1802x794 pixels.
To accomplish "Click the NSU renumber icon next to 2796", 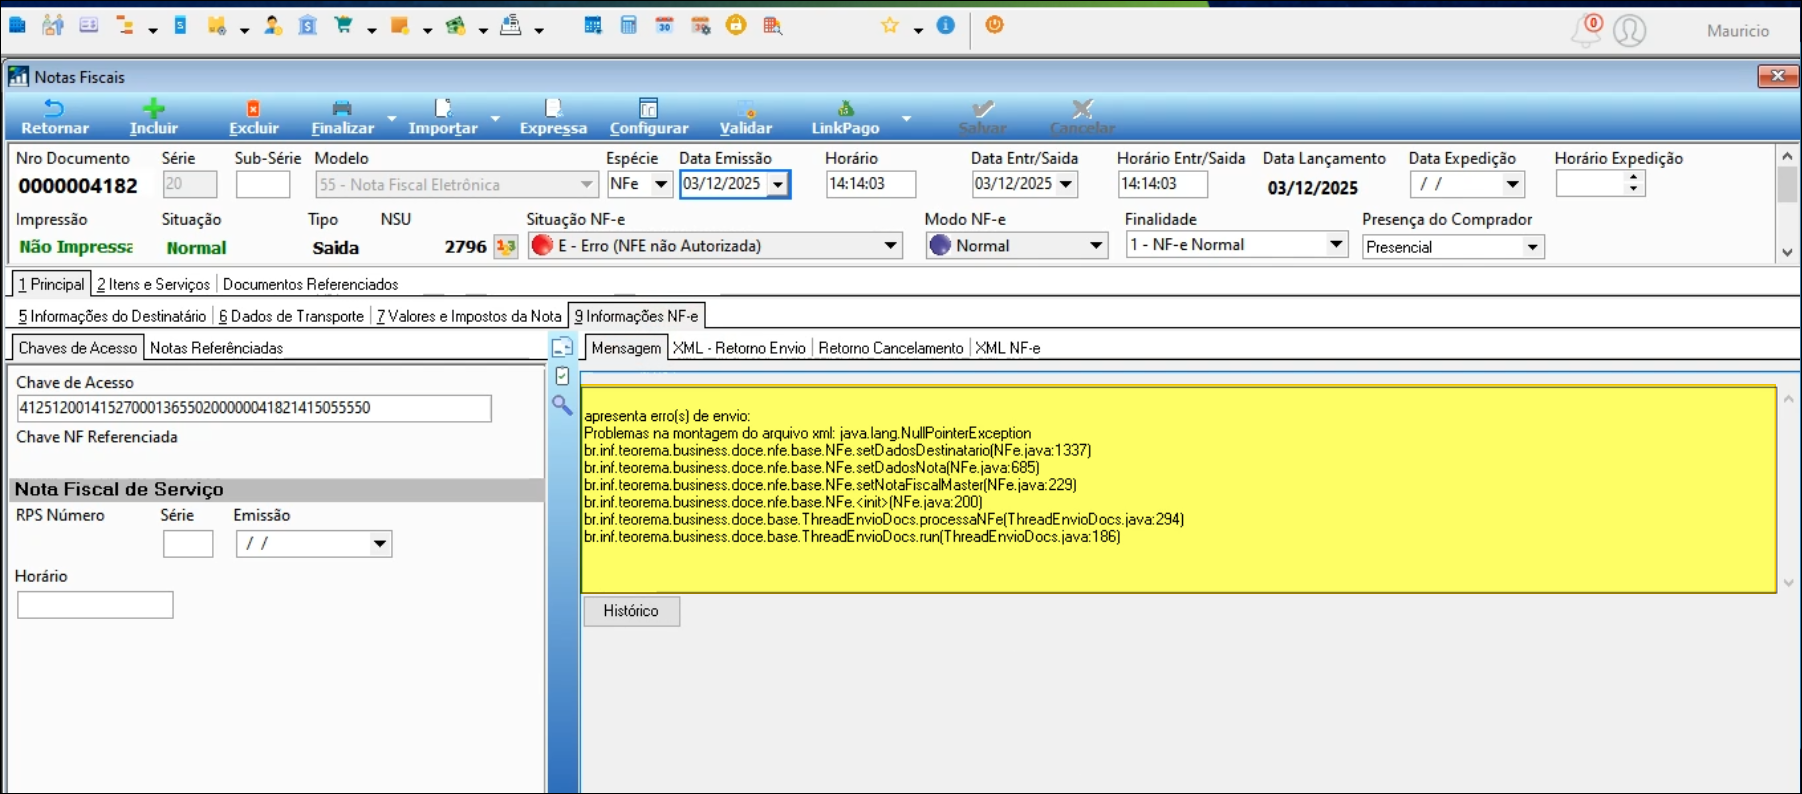I will click(506, 246).
